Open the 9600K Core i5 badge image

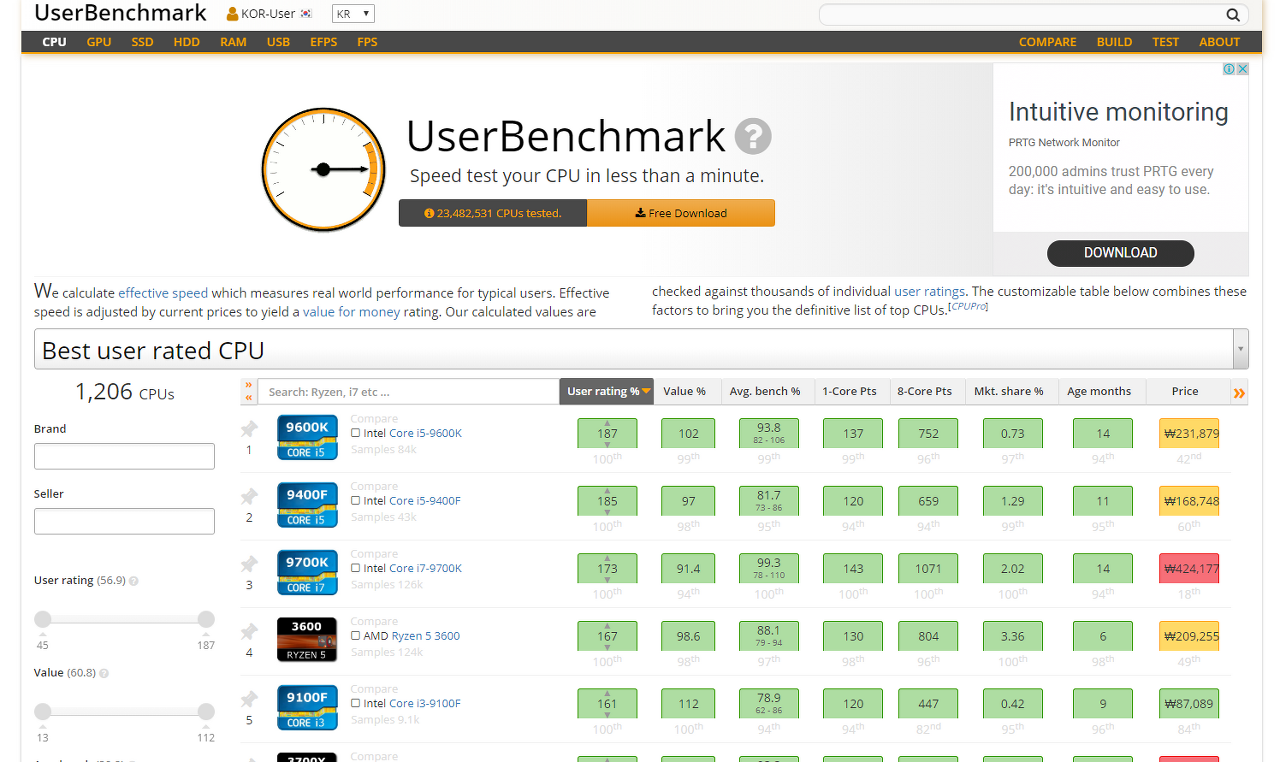pos(307,437)
